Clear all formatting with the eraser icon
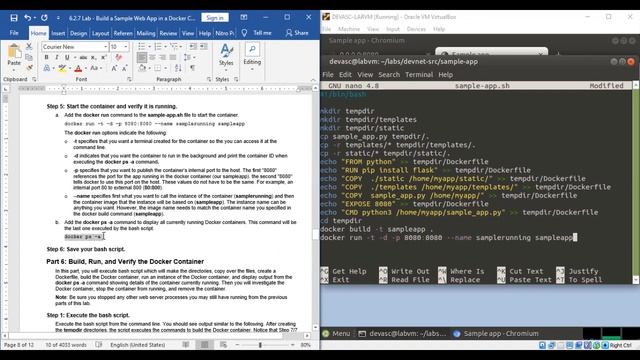 coord(119,58)
